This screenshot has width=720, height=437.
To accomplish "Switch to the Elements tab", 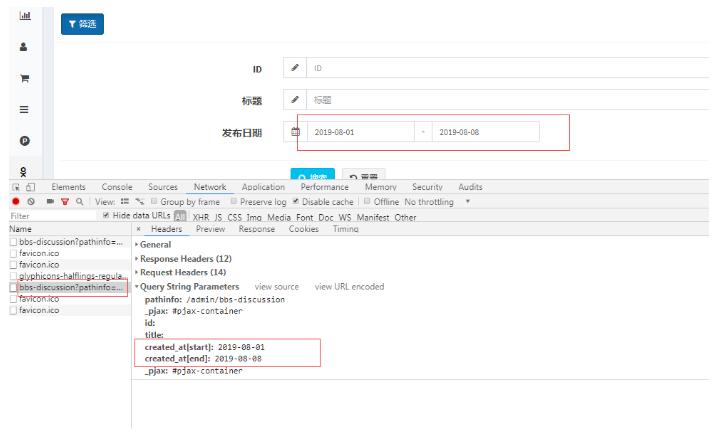I will [68, 187].
